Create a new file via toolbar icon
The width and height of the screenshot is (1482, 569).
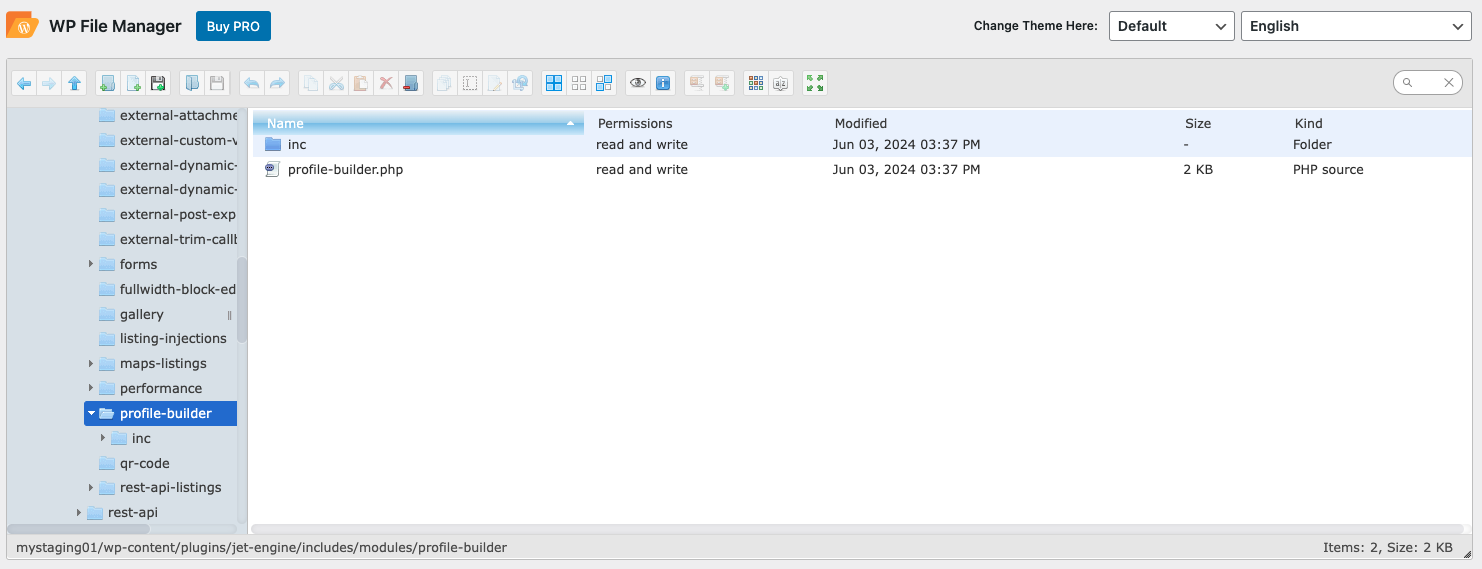133,84
